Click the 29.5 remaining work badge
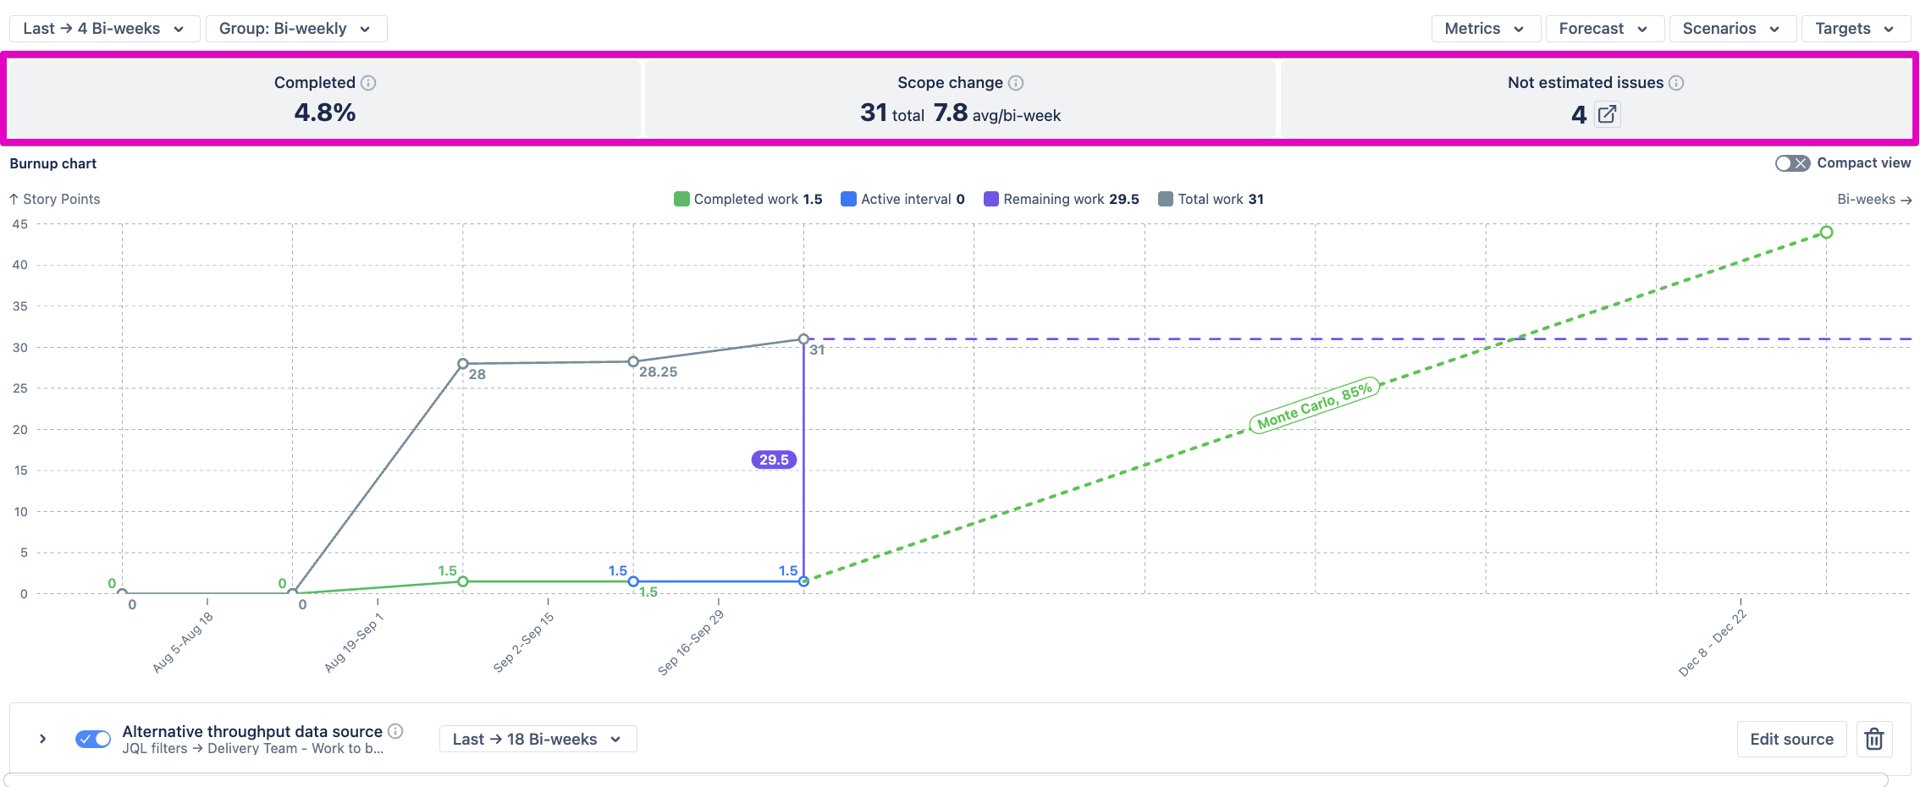 point(774,460)
